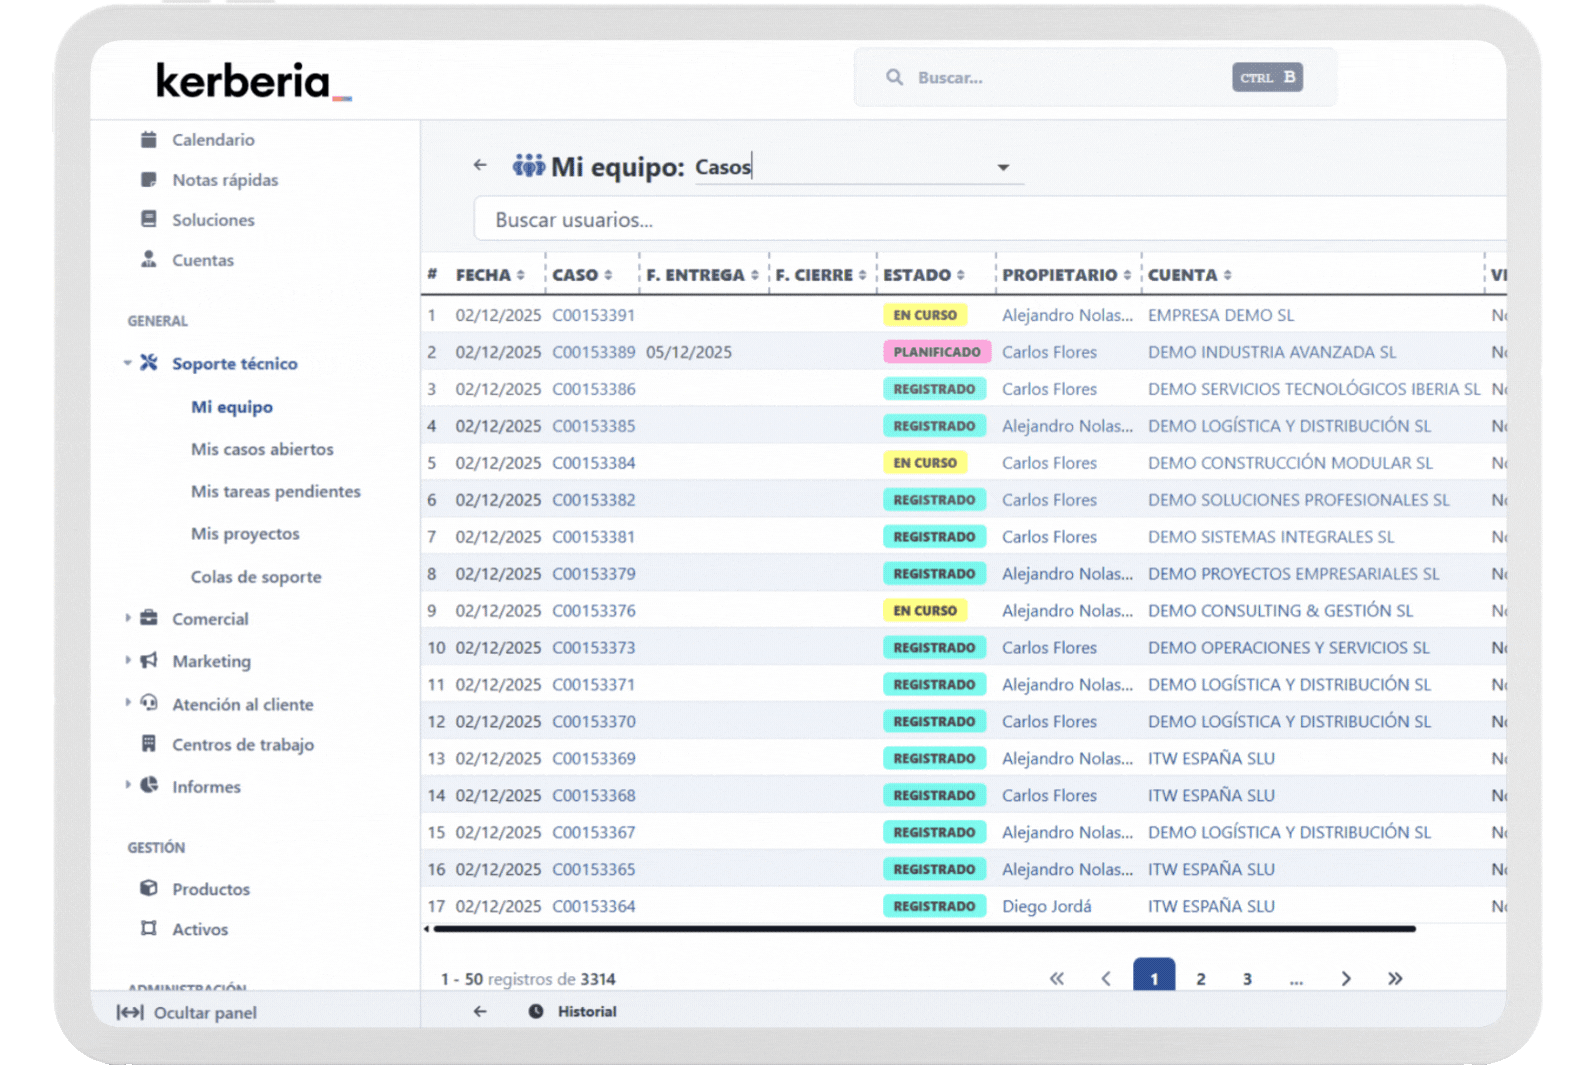Click the Notas rápidas note icon
Screen dimensions: 1593x1080
pos(148,179)
